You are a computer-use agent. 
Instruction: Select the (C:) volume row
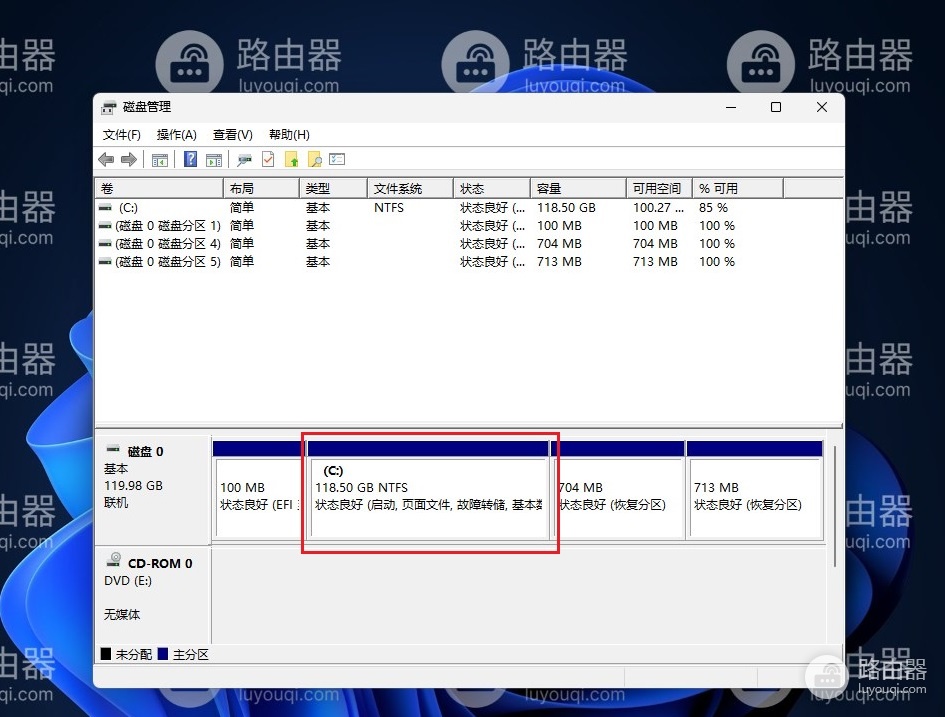point(440,207)
